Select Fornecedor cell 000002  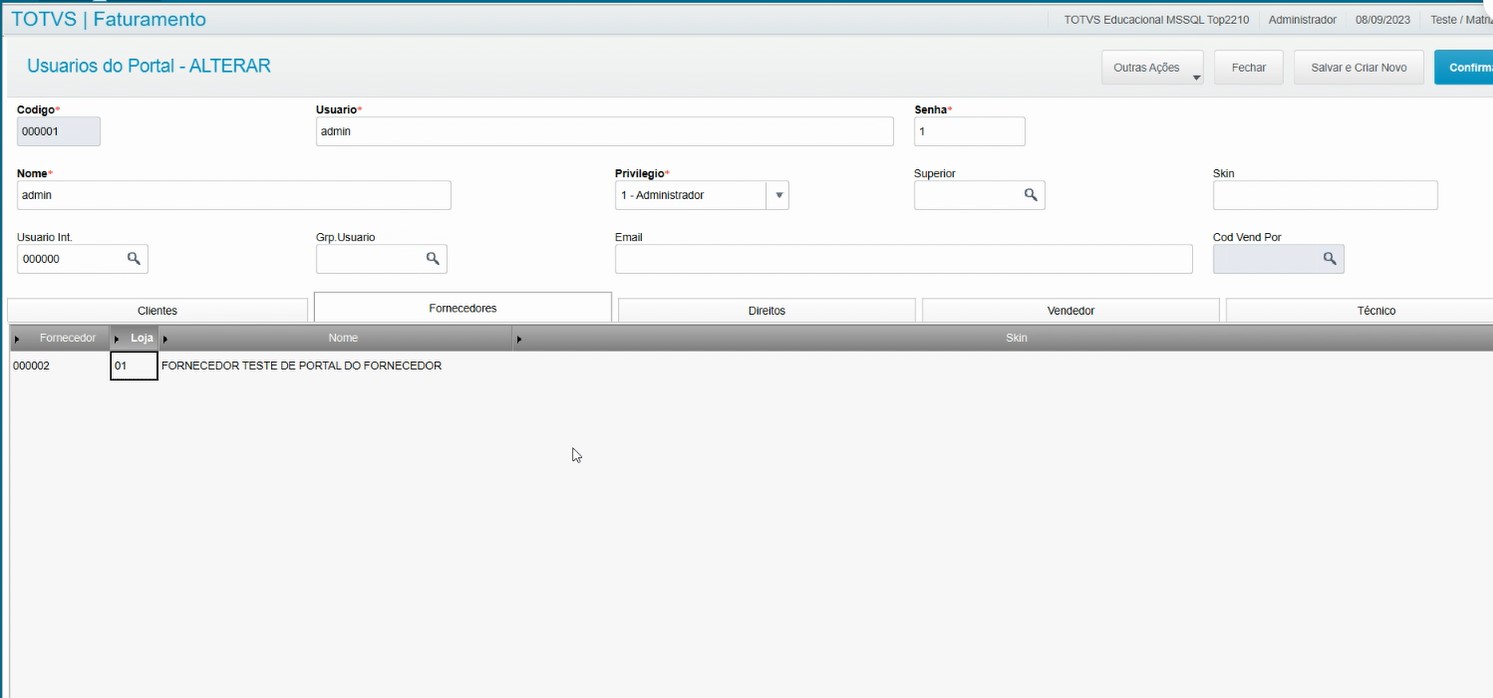point(59,366)
